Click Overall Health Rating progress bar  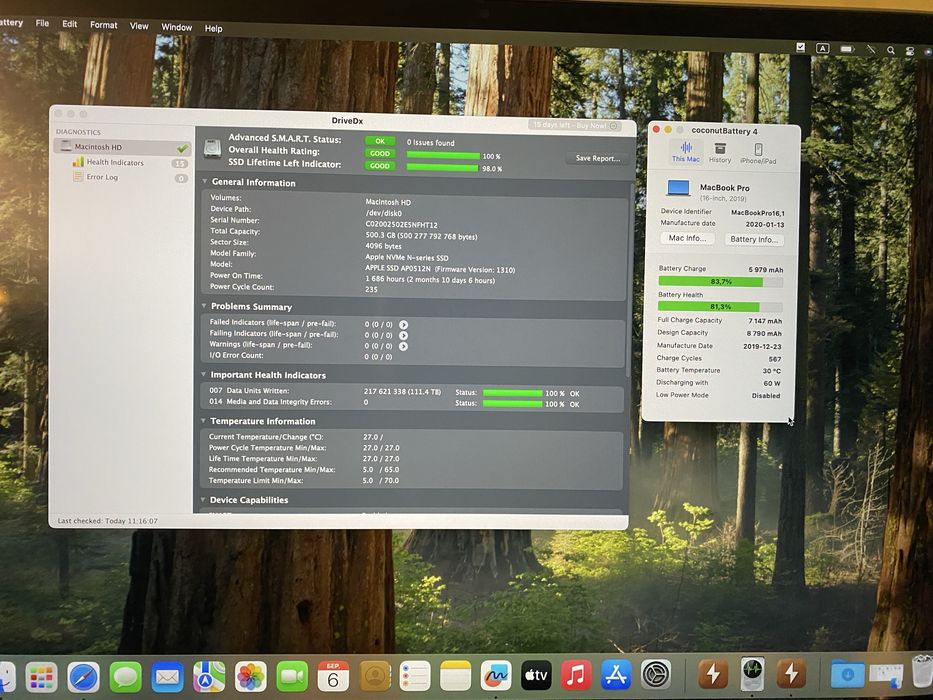pos(443,156)
